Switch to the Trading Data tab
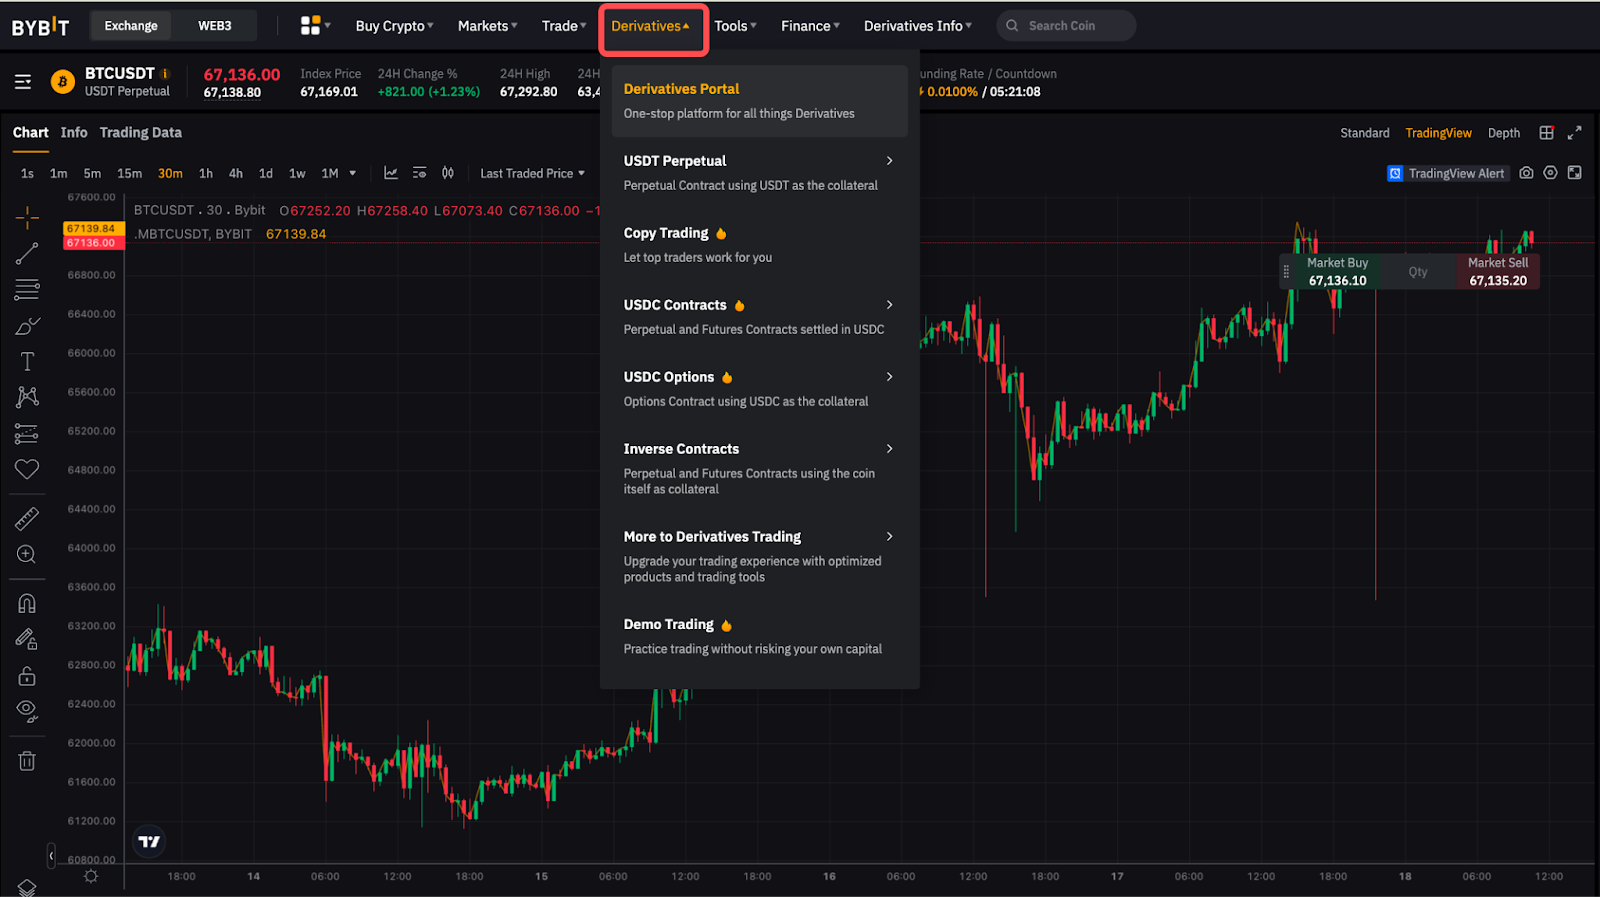The height and width of the screenshot is (897, 1600). [x=140, y=132]
